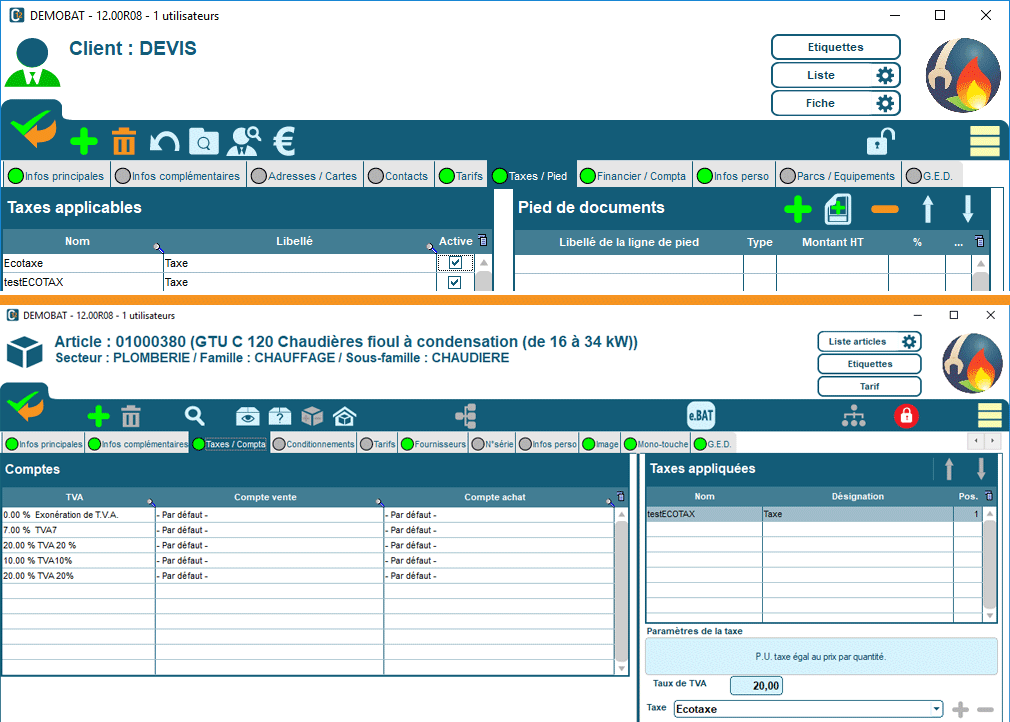This screenshot has width=1010, height=722.
Task: Click the magnifier search icon in Article toolbar
Action: click(194, 416)
